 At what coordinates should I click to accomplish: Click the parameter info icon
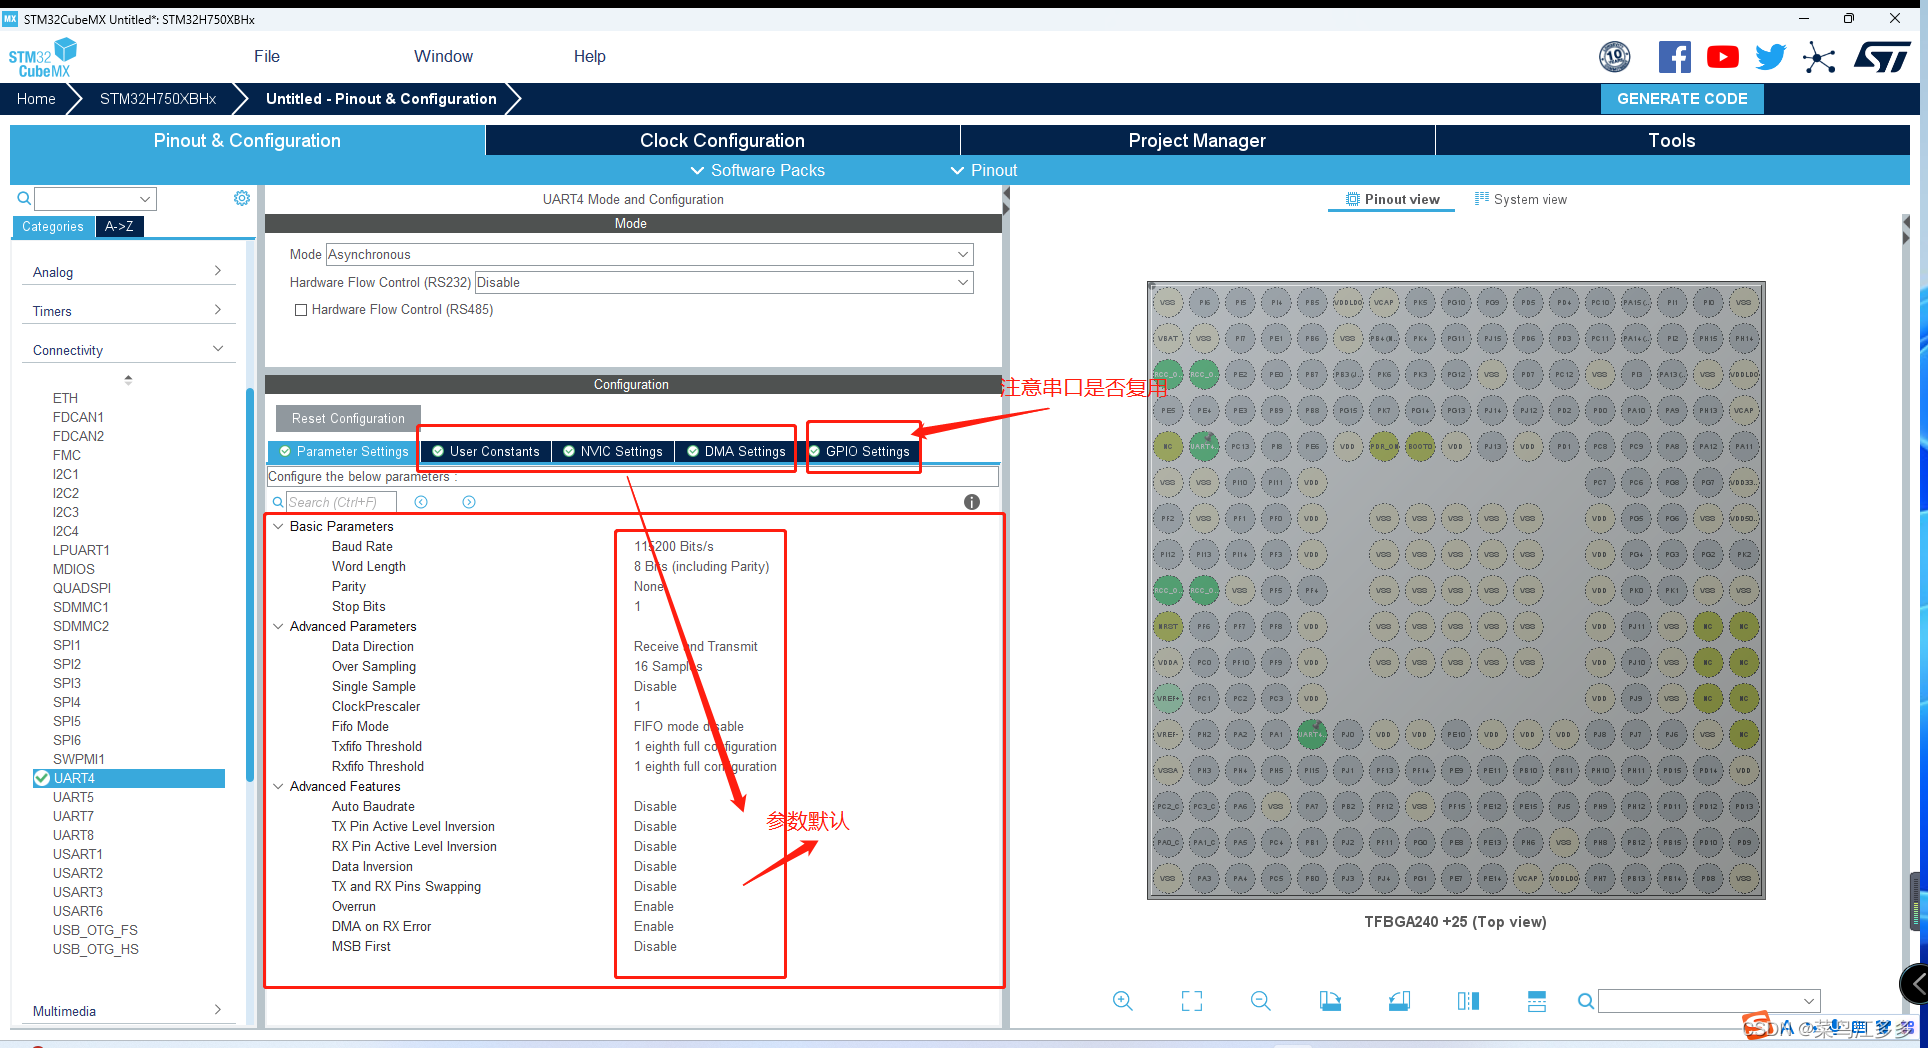click(x=971, y=502)
